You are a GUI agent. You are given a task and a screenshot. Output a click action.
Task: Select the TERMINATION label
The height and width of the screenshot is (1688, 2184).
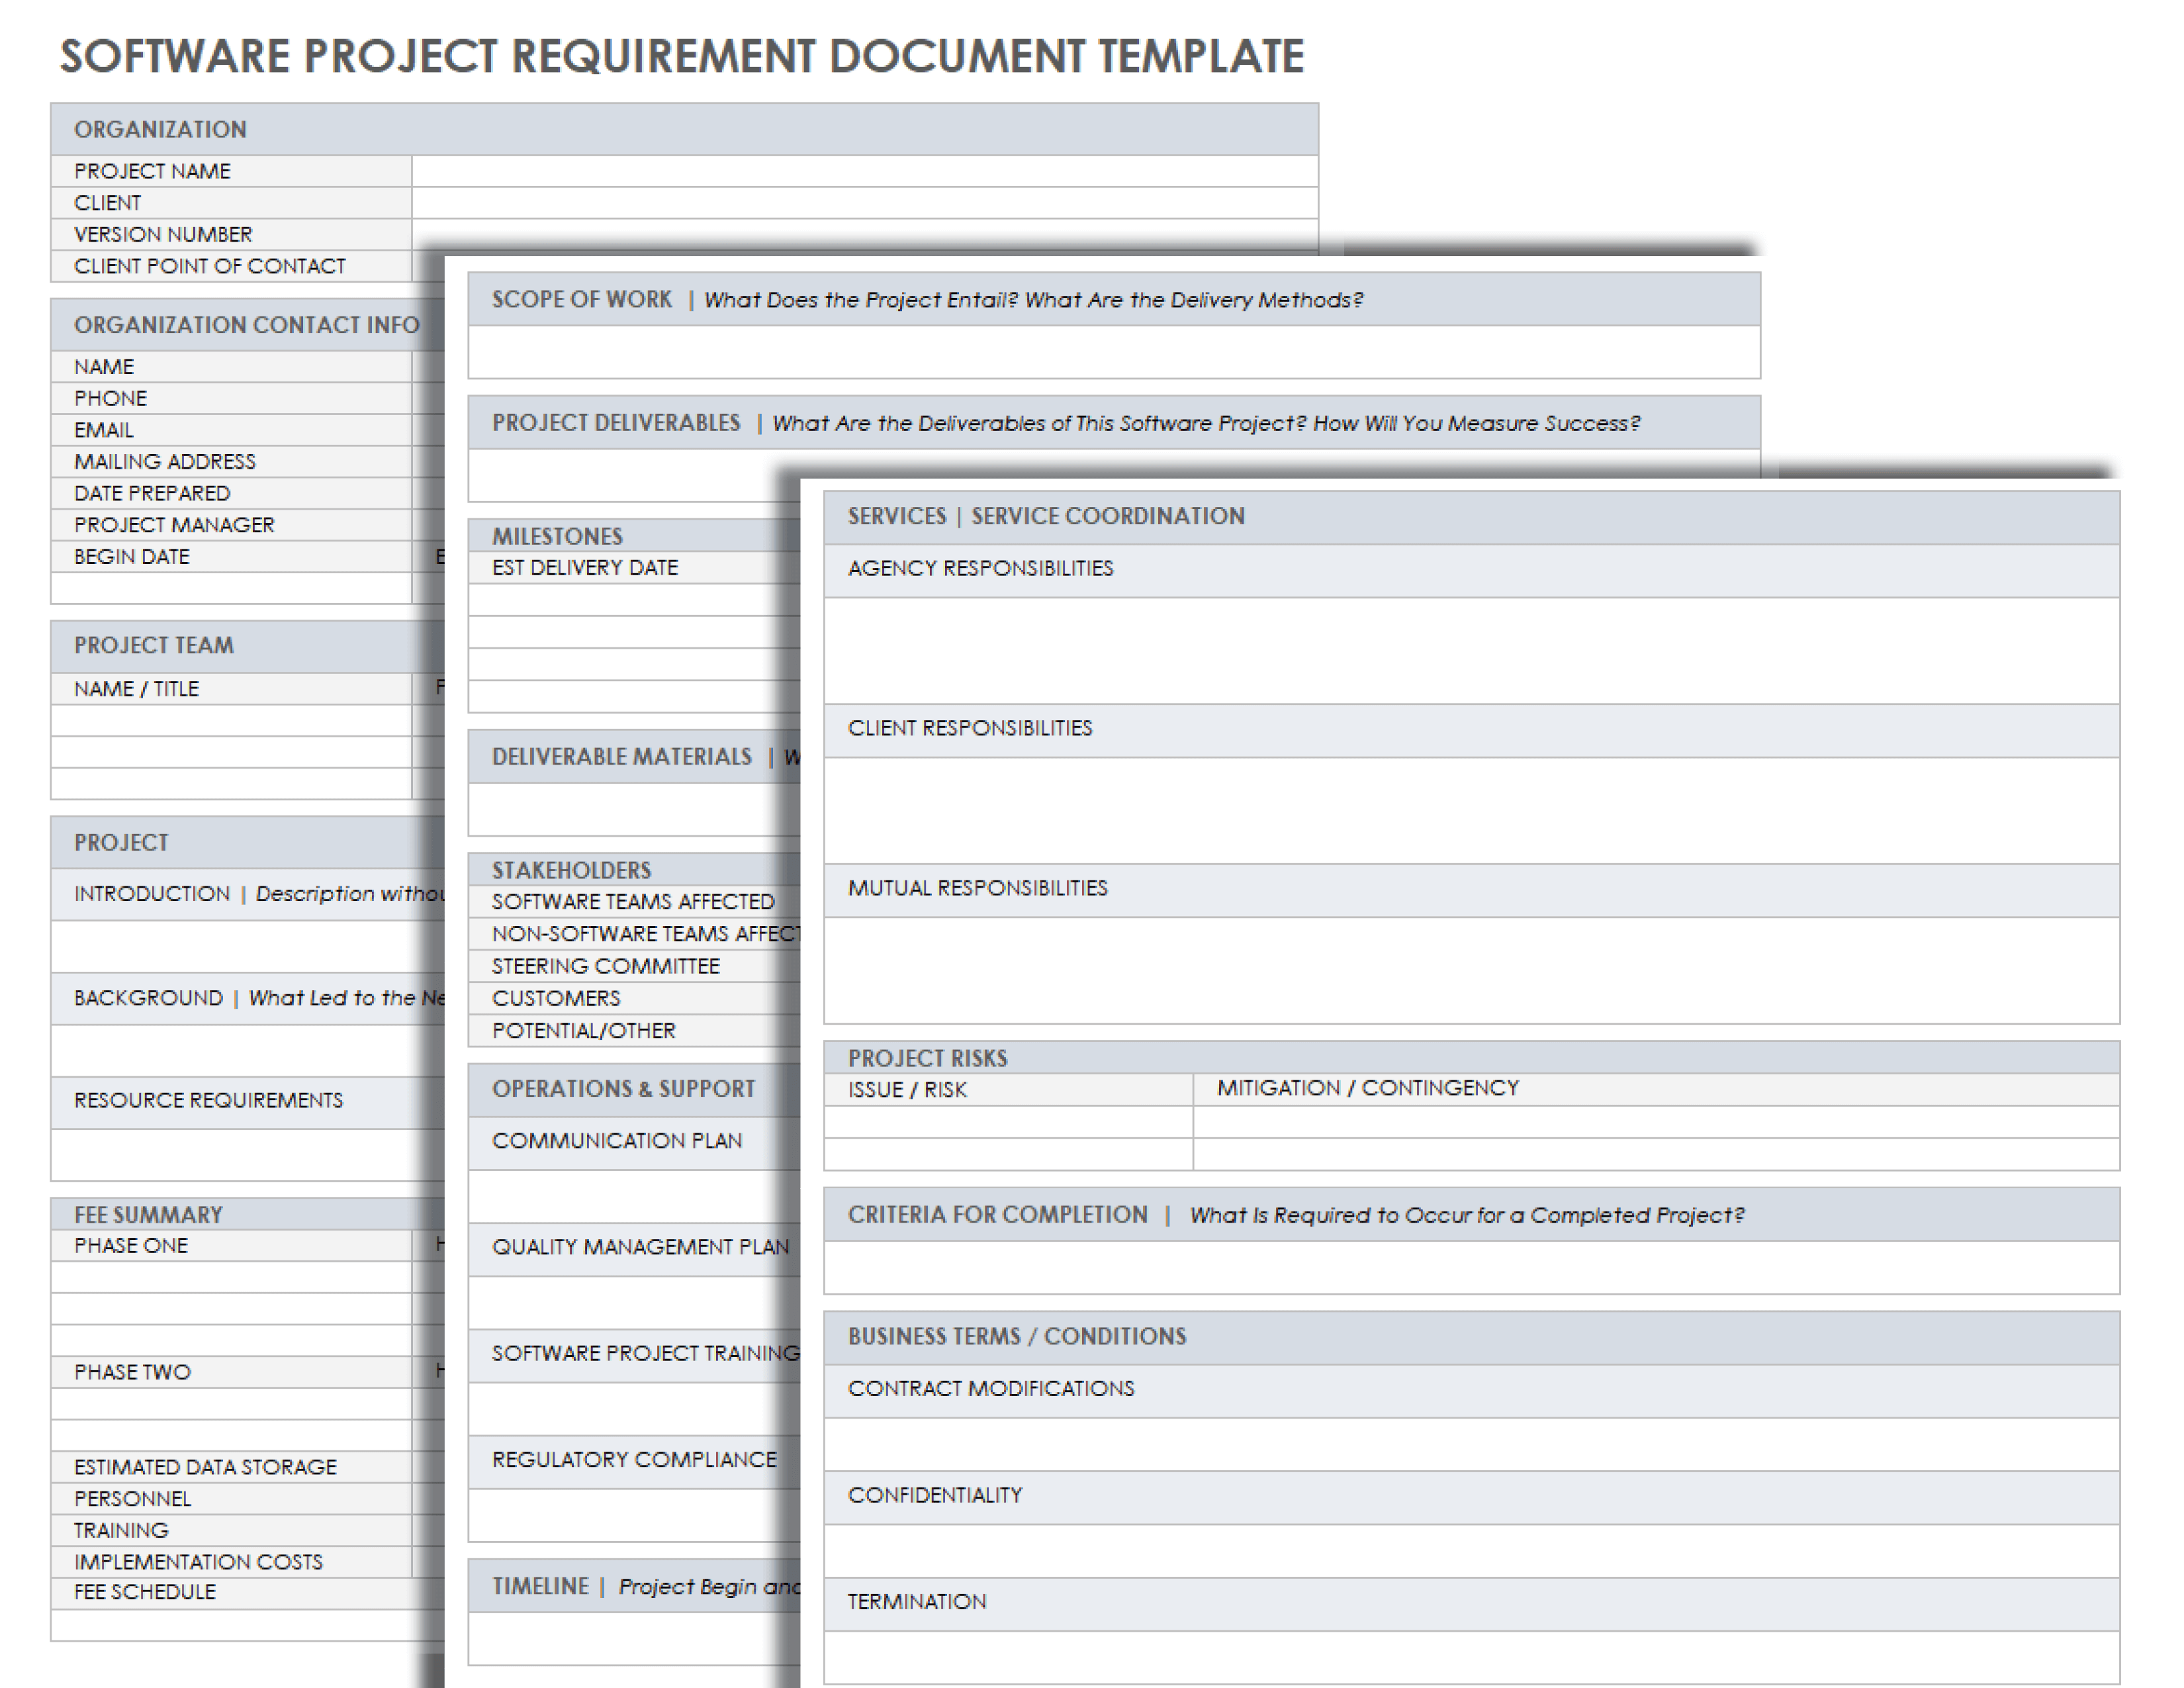(x=916, y=1602)
